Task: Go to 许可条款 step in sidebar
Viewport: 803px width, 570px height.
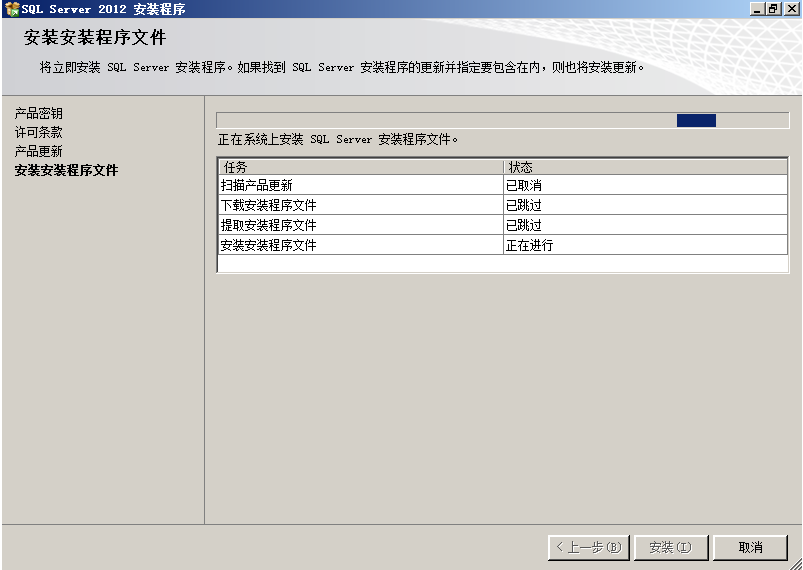Action: tap(38, 132)
